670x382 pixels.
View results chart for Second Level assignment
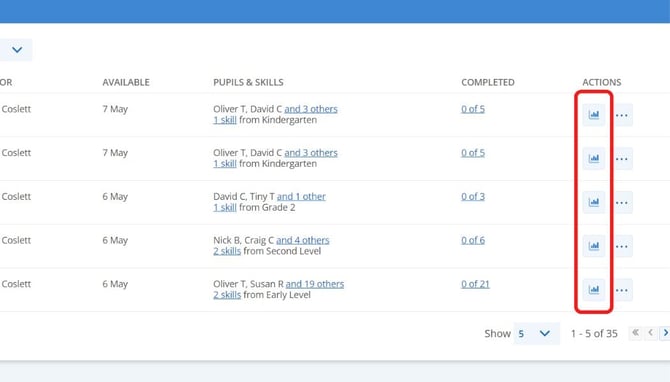pos(594,246)
